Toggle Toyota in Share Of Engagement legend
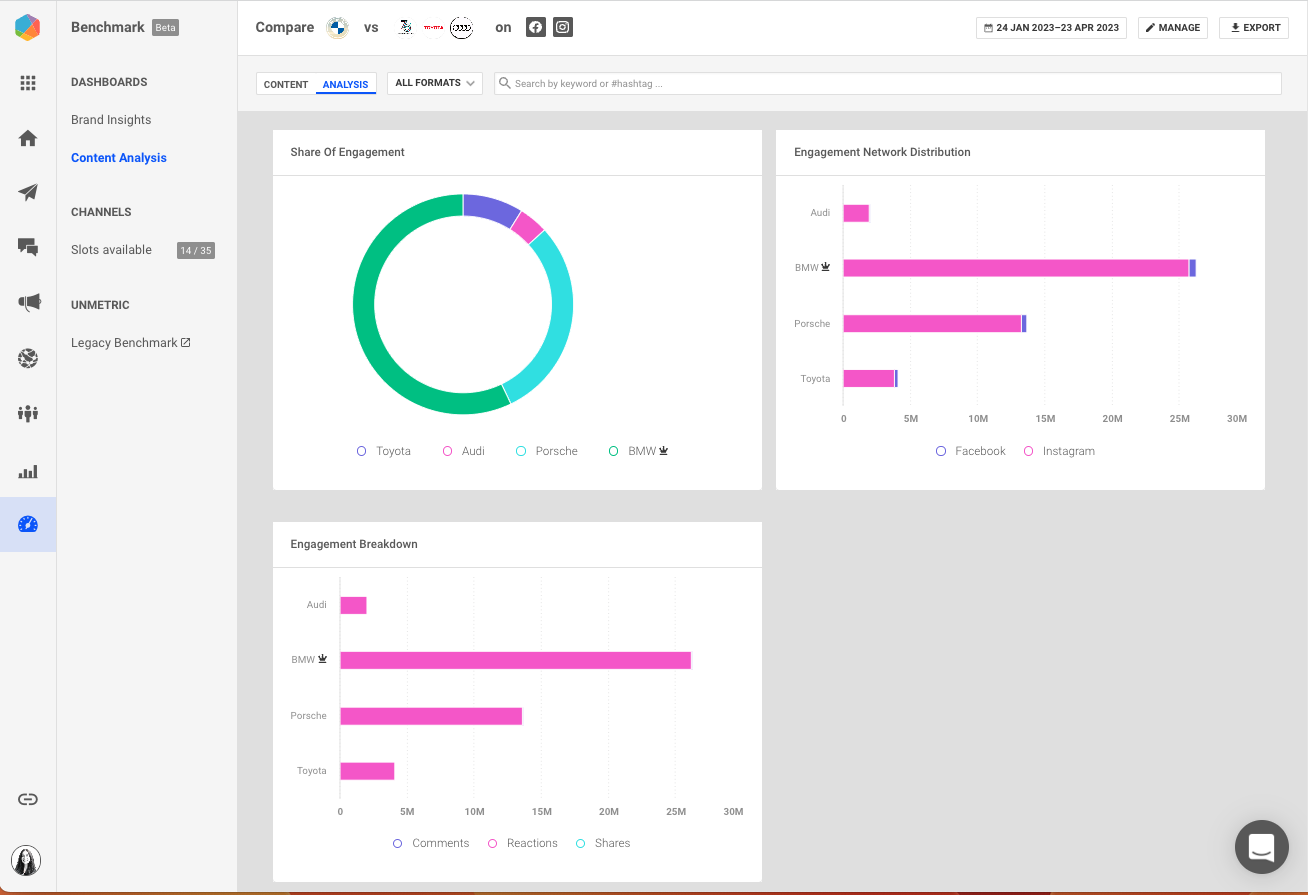The width and height of the screenshot is (1308, 895). pos(384,451)
